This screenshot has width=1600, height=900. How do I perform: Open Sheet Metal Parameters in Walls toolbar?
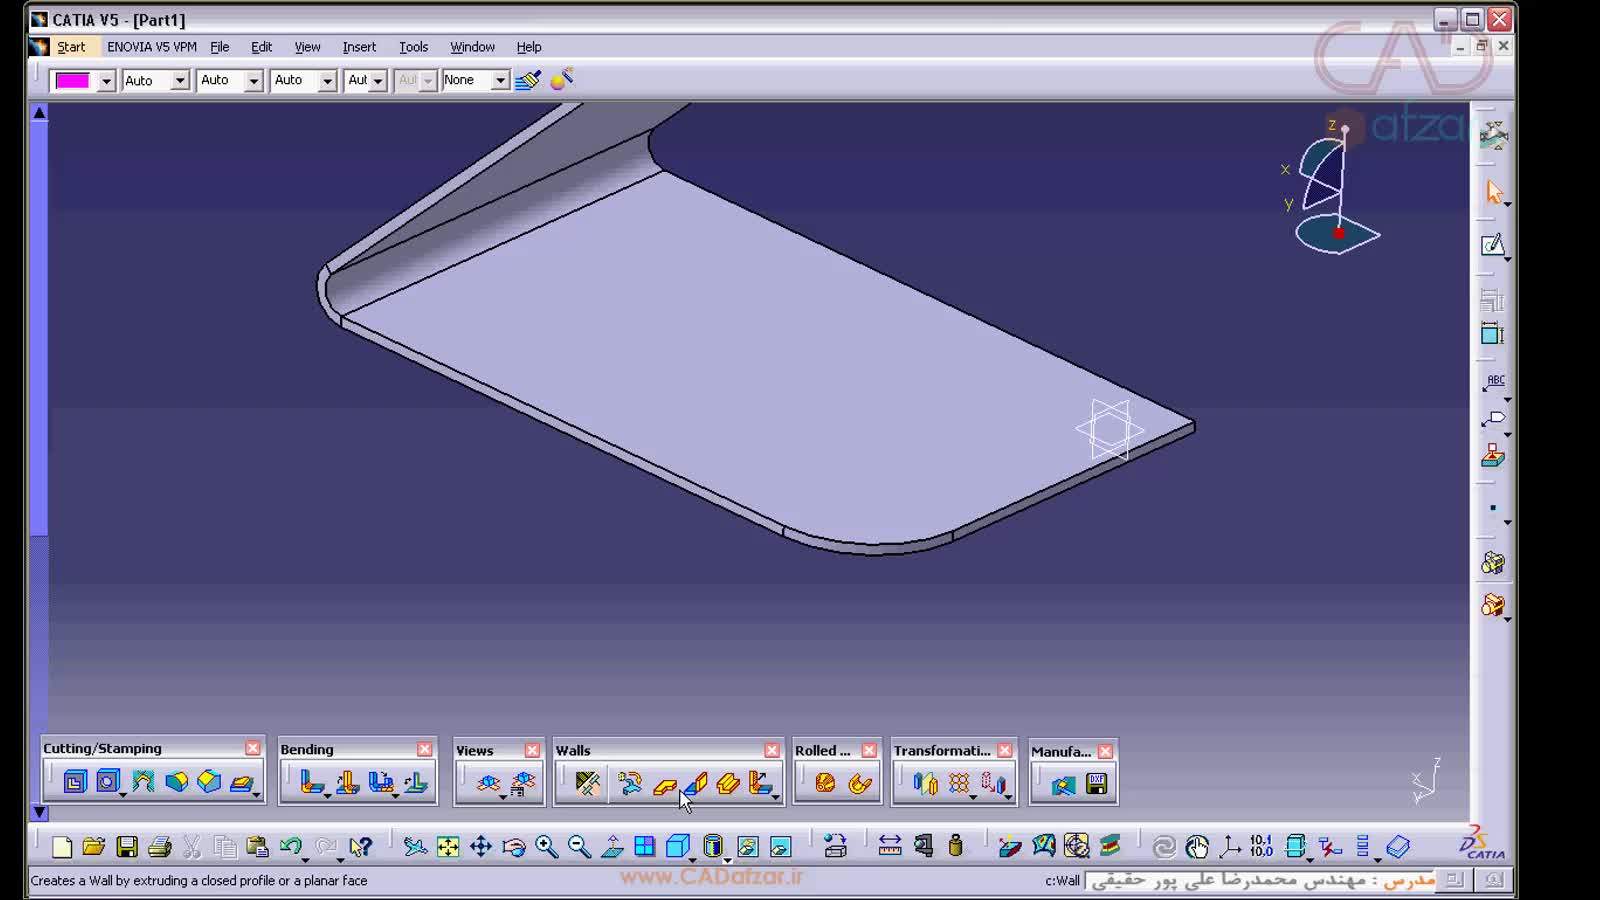point(587,784)
